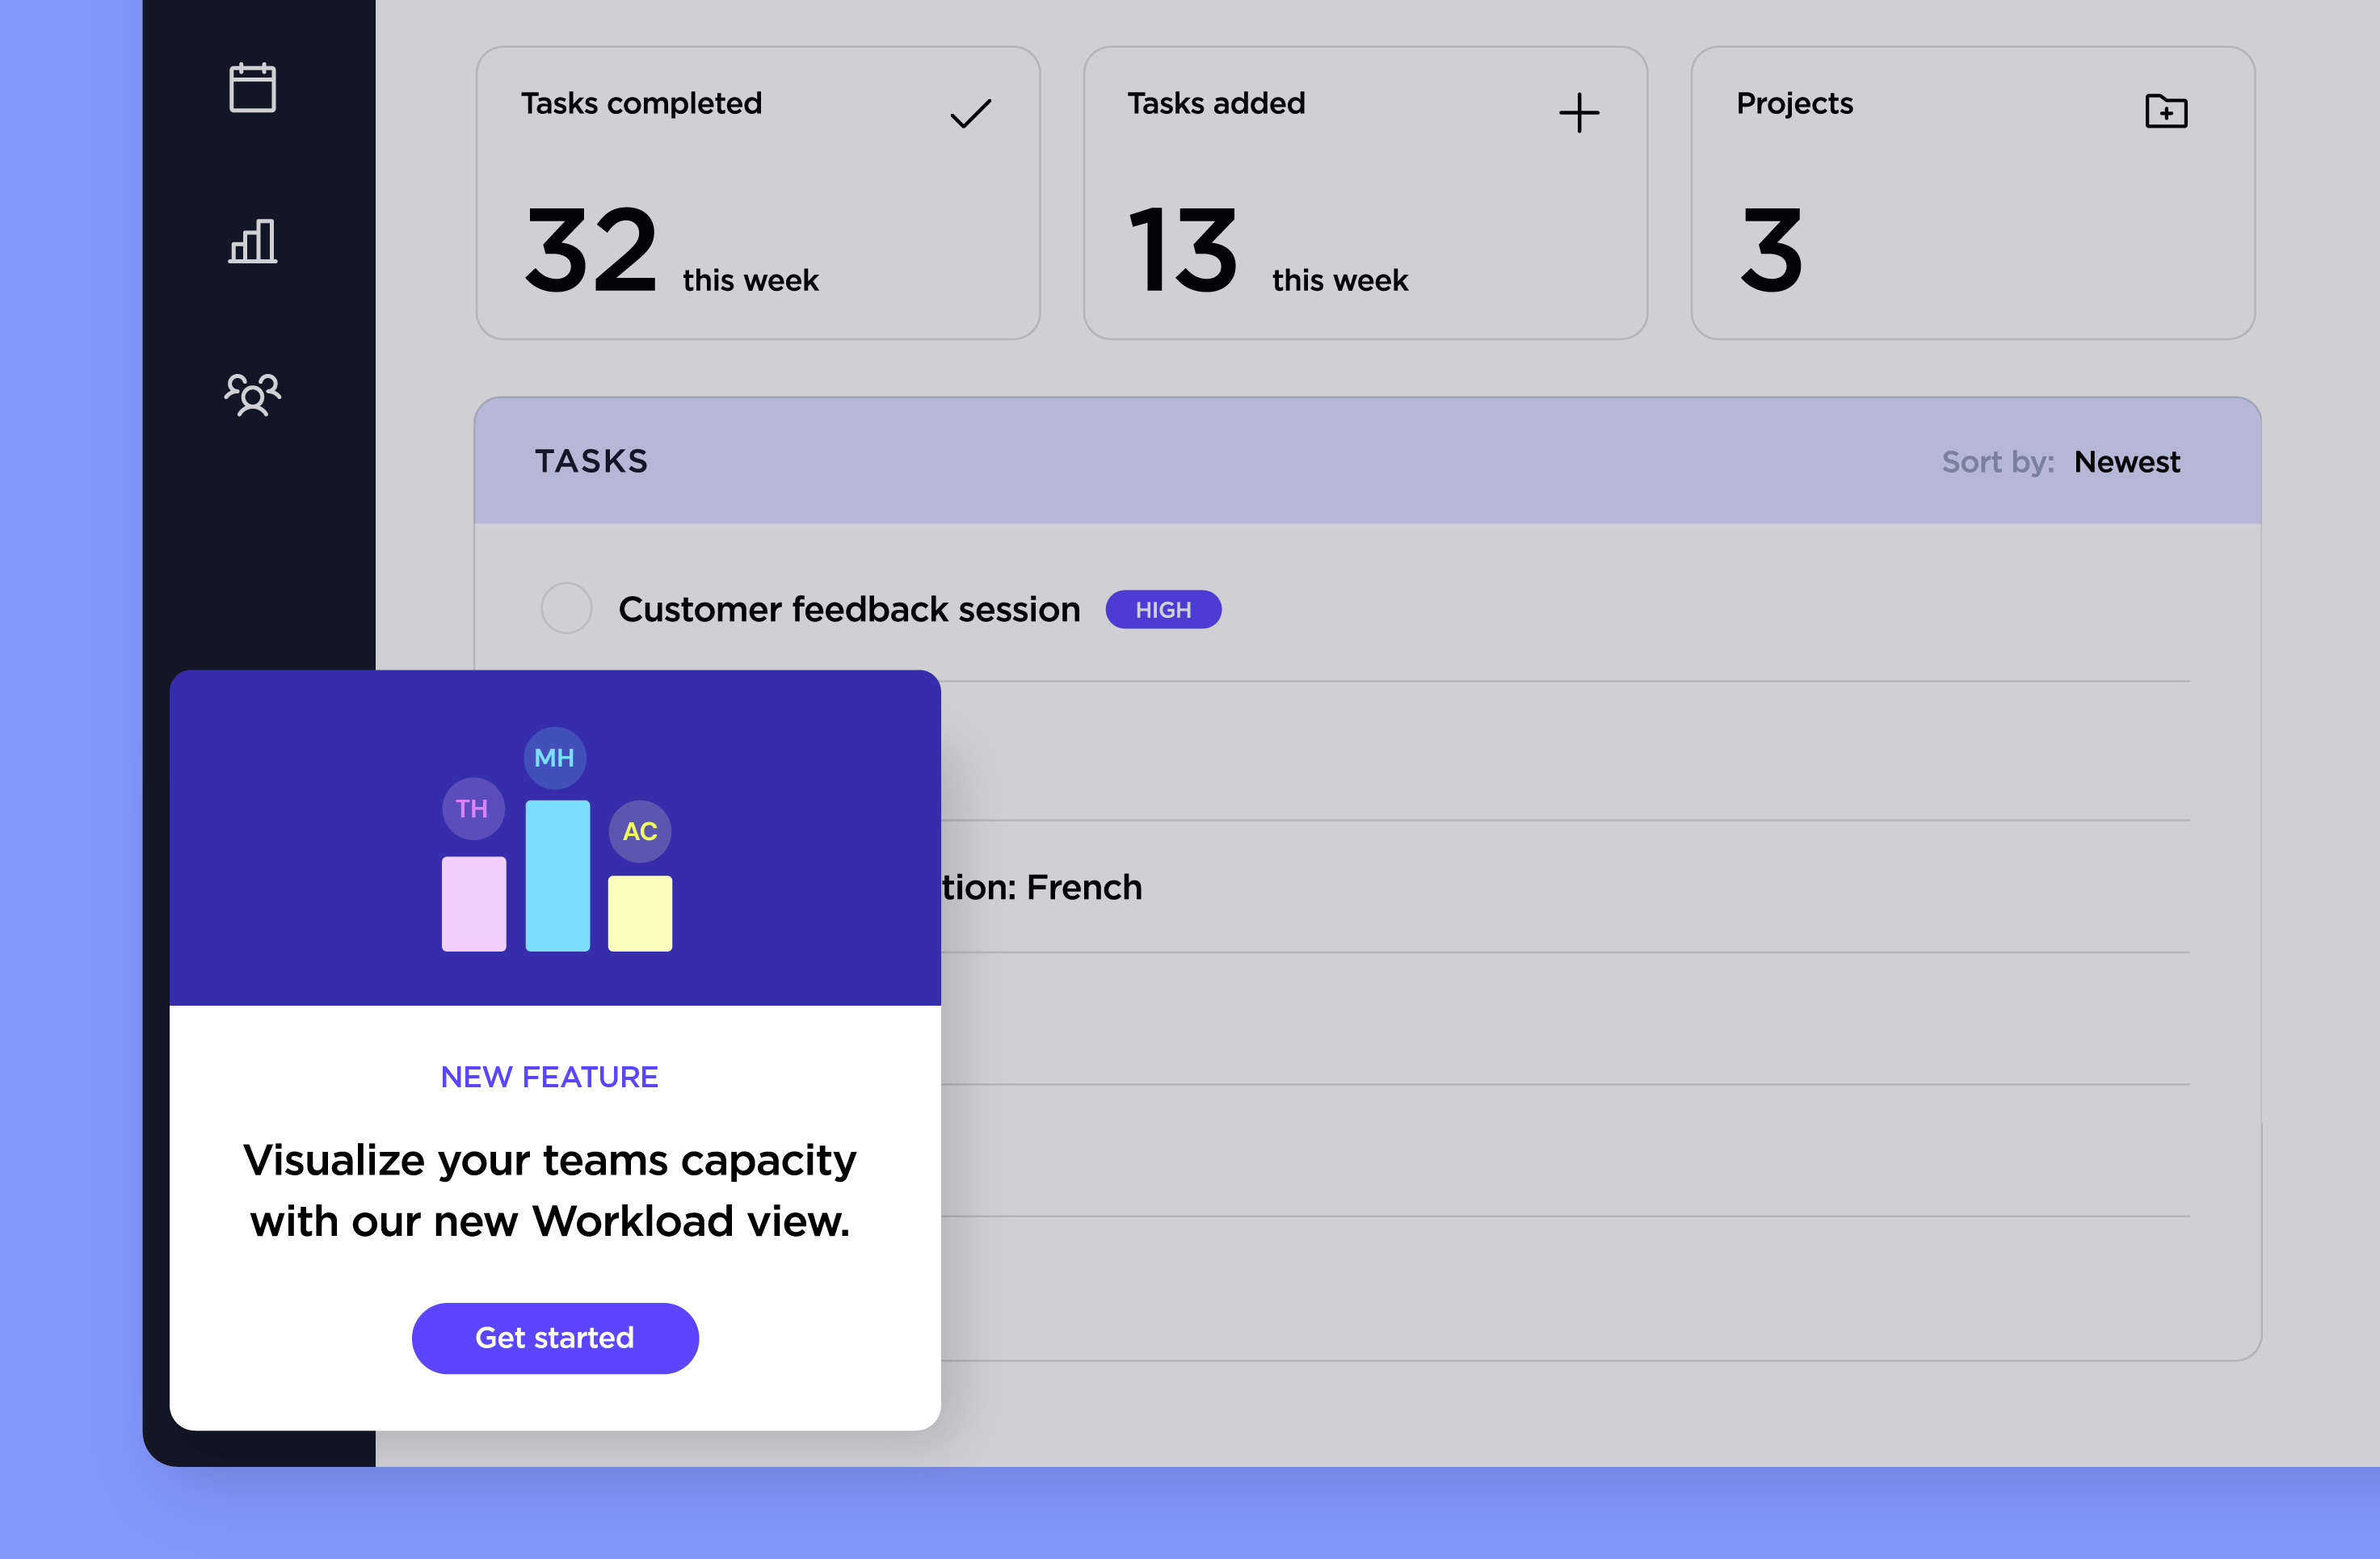This screenshot has height=1559, width=2380.
Task: Click the AC avatar bubble
Action: click(x=640, y=831)
